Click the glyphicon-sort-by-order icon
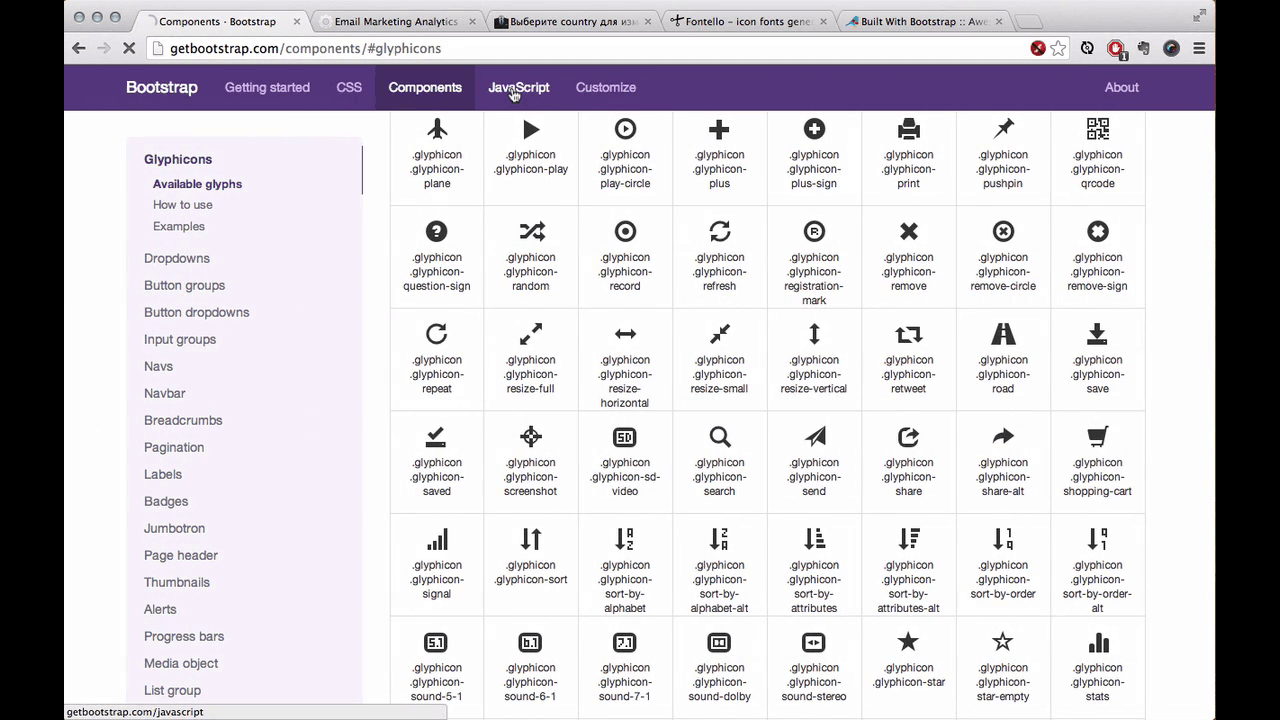The image size is (1280, 720). (x=1003, y=540)
